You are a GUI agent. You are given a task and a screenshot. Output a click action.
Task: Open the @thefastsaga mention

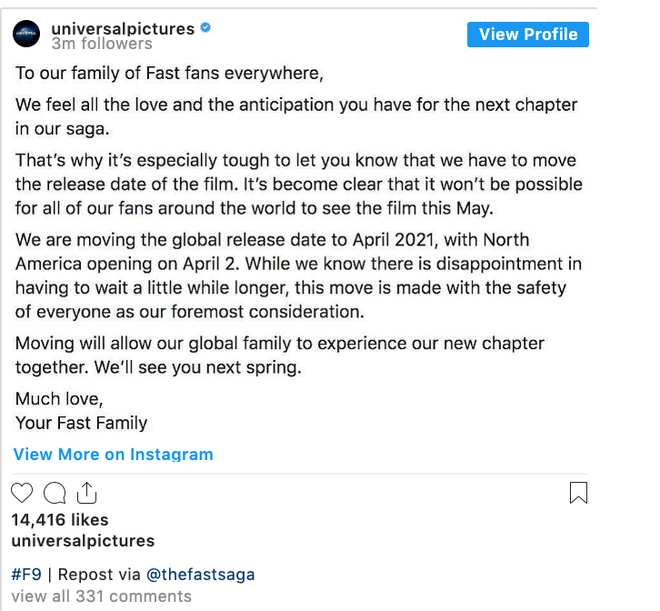[x=200, y=574]
